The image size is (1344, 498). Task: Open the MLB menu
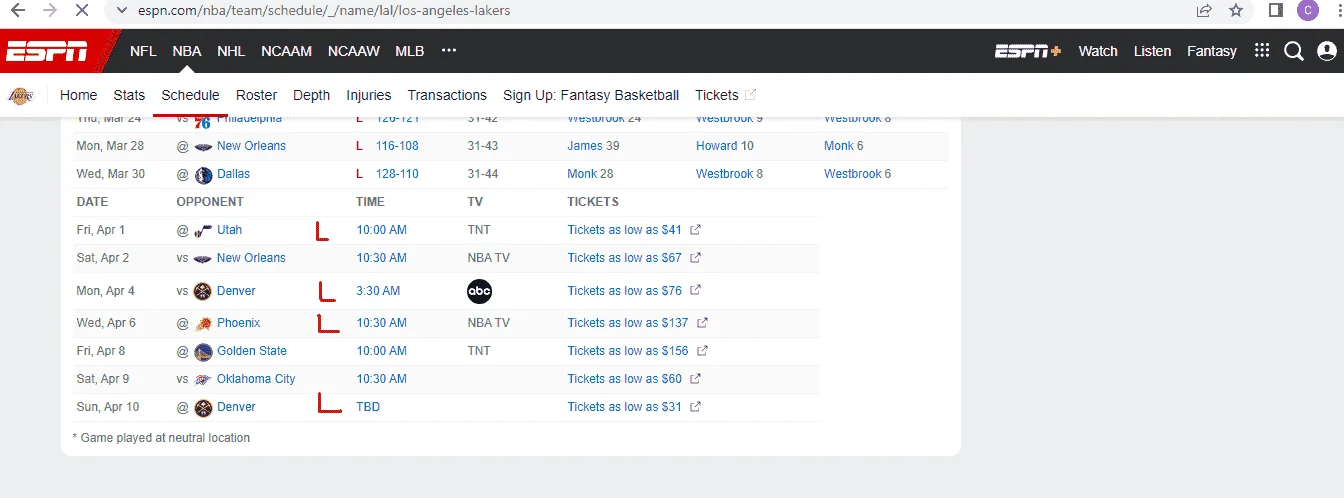click(x=410, y=51)
